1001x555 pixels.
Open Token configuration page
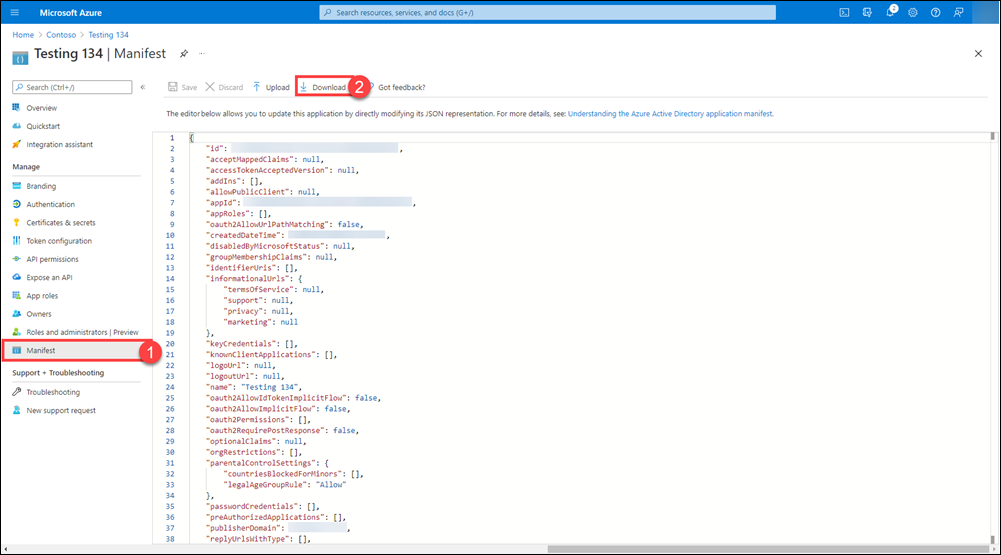pyautogui.click(x=59, y=241)
